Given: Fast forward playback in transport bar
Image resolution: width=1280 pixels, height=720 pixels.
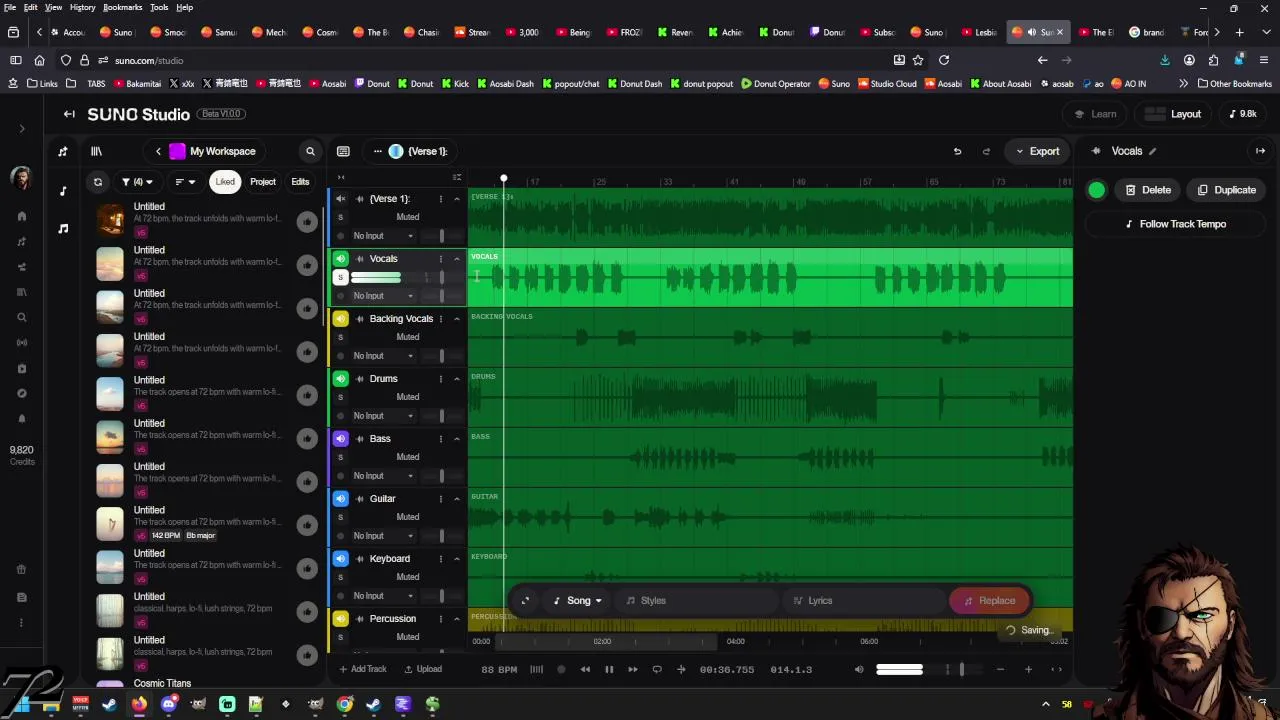Looking at the screenshot, I should [x=633, y=669].
